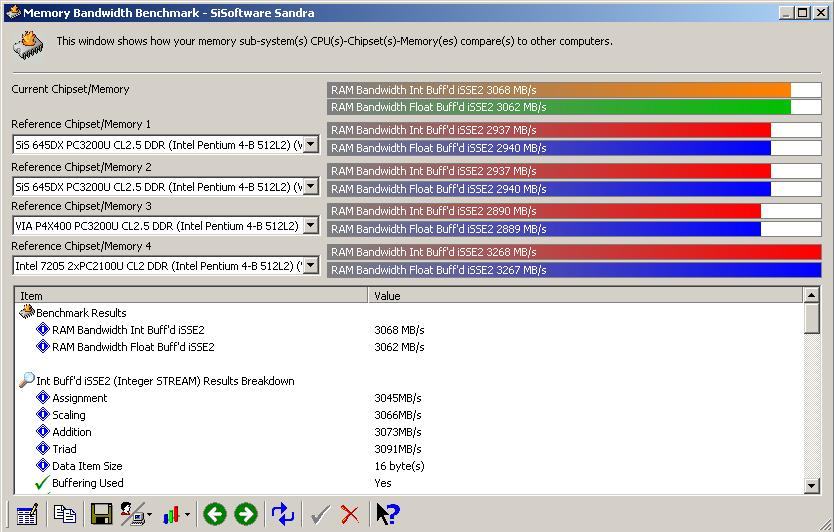This screenshot has height=532, width=834.
Task: Click the red Int 3268 MB/s reference bar
Action: 574,252
